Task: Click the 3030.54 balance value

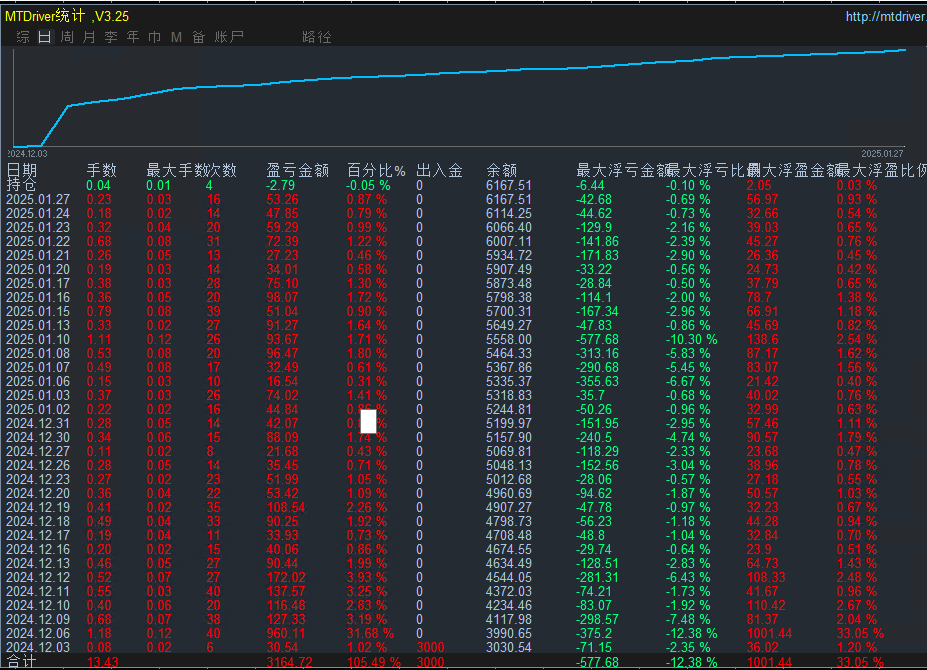Action: [509, 648]
